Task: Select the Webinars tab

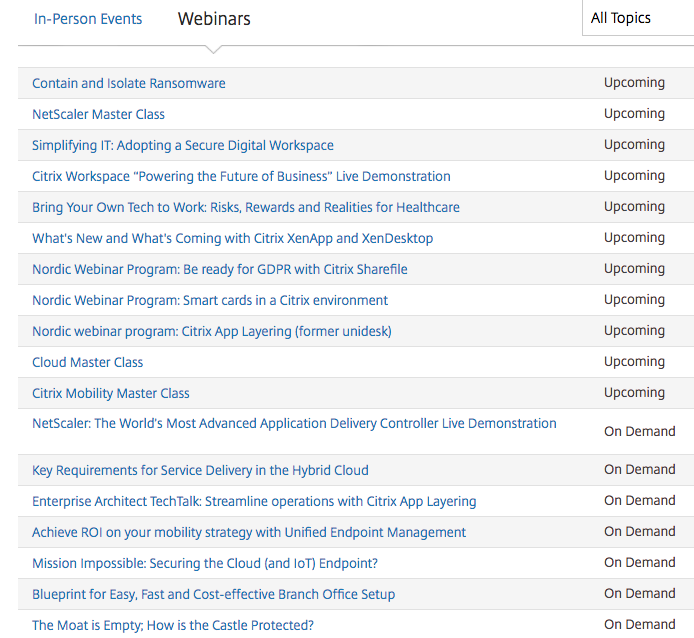Action: click(x=214, y=19)
